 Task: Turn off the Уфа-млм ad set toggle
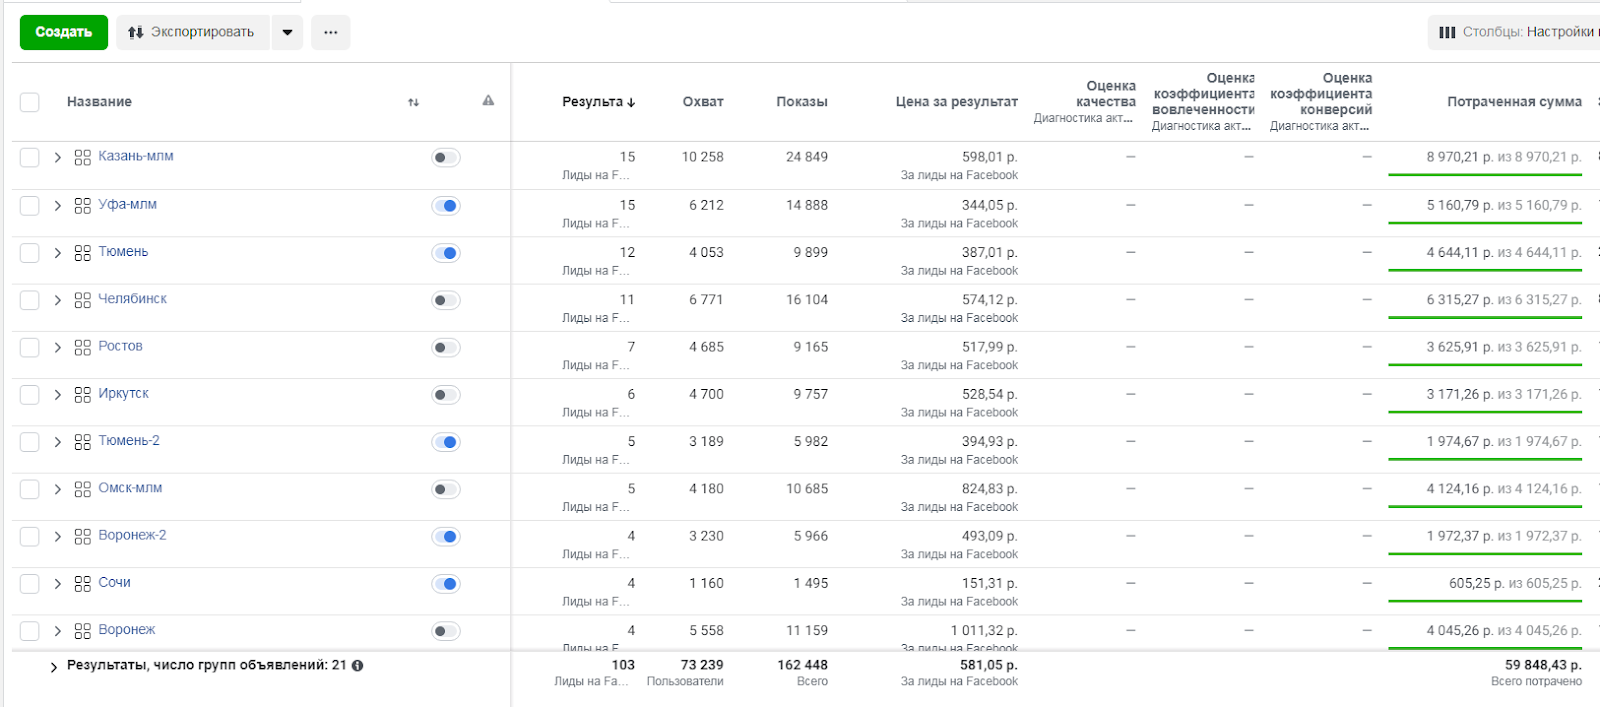tap(446, 206)
